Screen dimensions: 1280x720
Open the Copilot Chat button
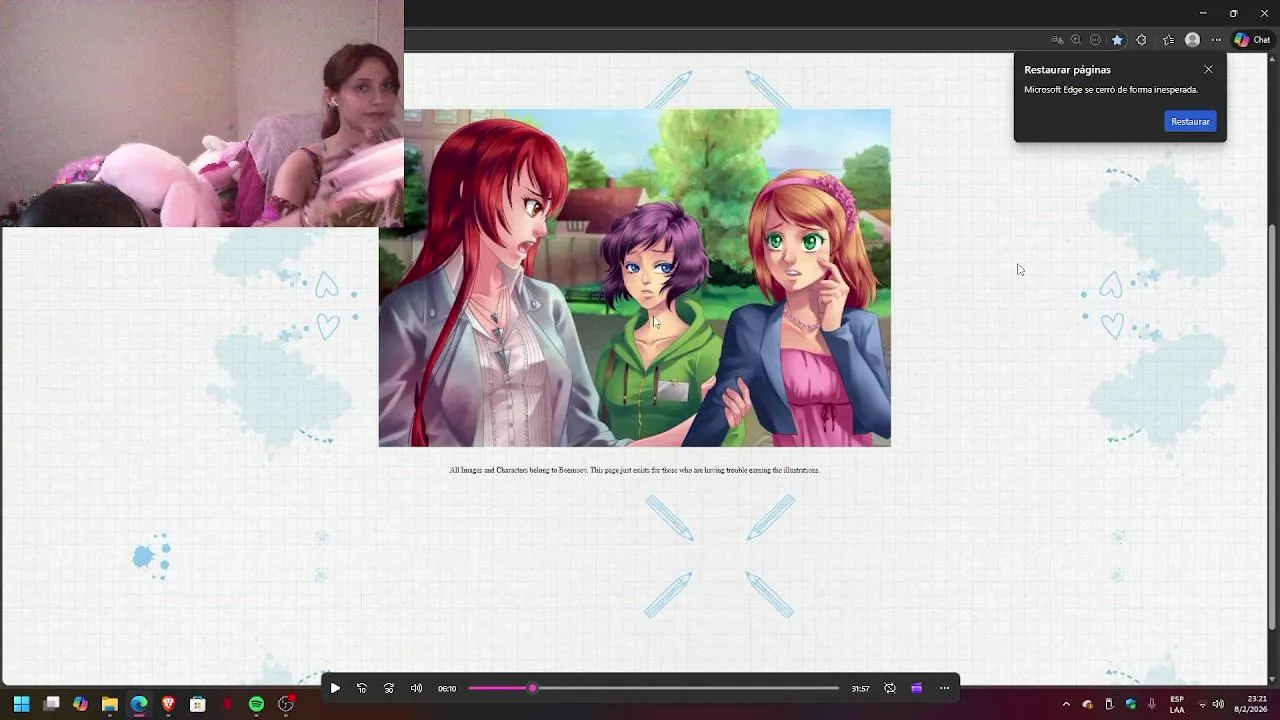click(1252, 40)
